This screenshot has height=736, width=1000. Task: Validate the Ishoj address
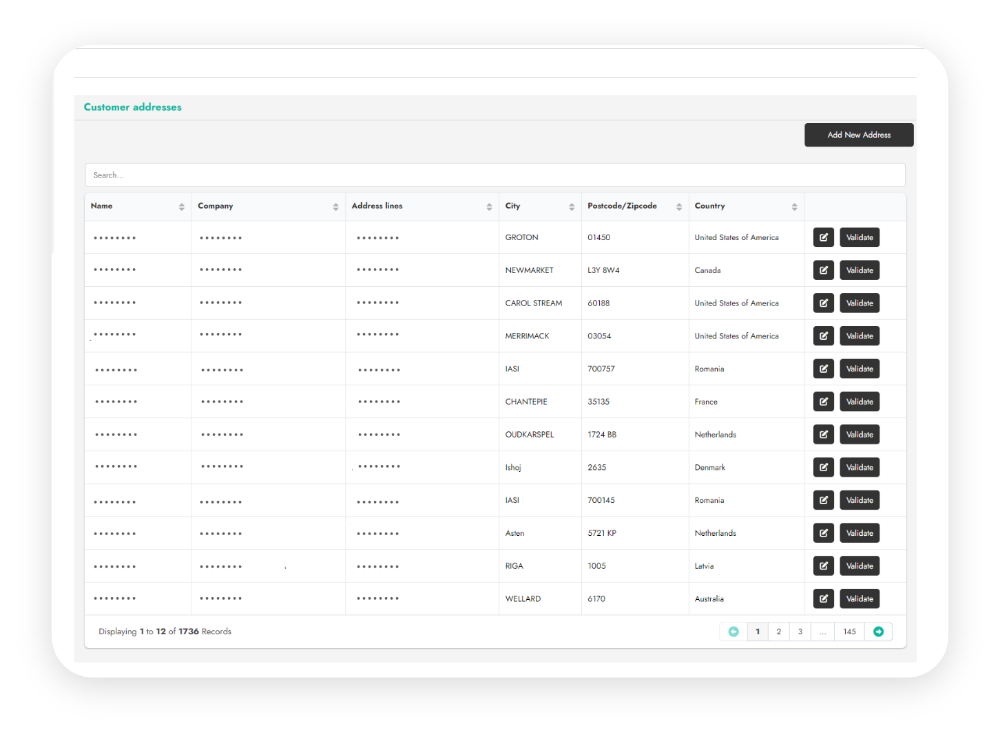(x=860, y=467)
